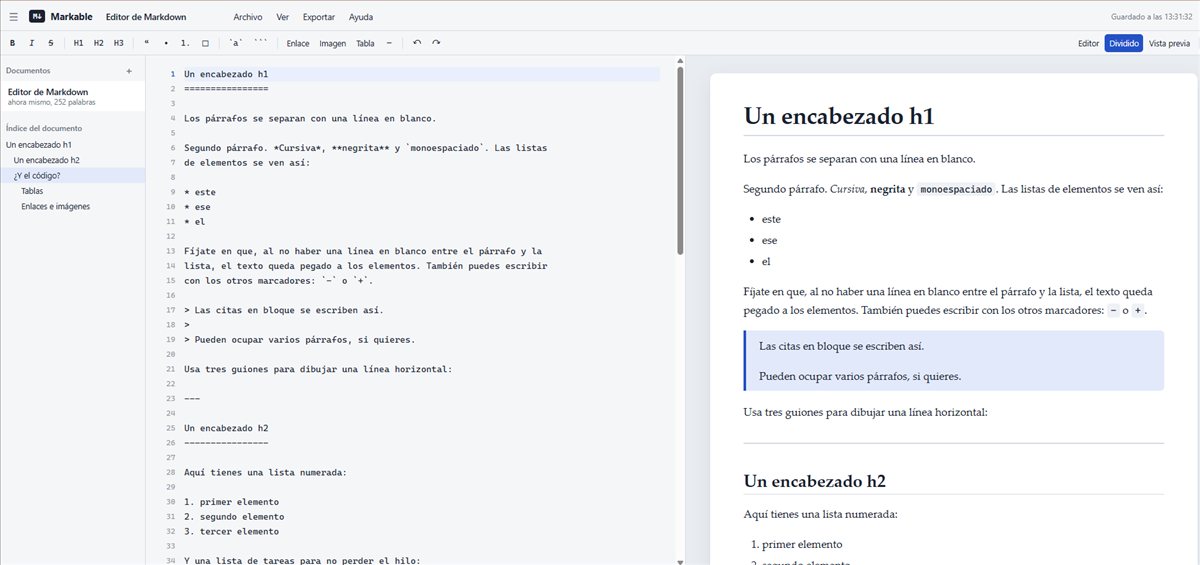The width and height of the screenshot is (1200, 565).
Task: Open the Ver menu
Action: coord(283,17)
